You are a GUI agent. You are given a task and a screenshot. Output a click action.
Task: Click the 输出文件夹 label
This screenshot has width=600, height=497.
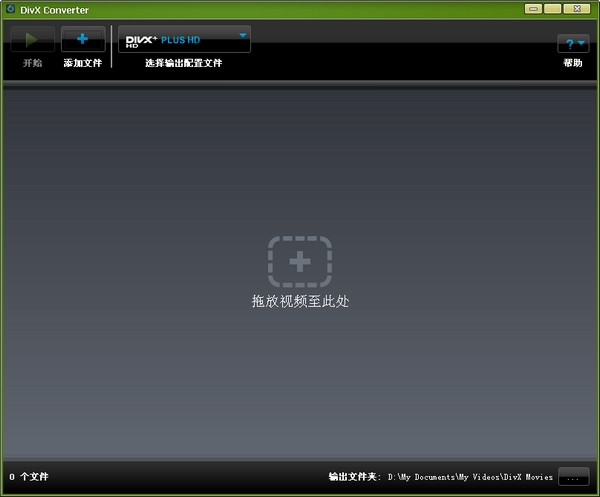[354, 477]
